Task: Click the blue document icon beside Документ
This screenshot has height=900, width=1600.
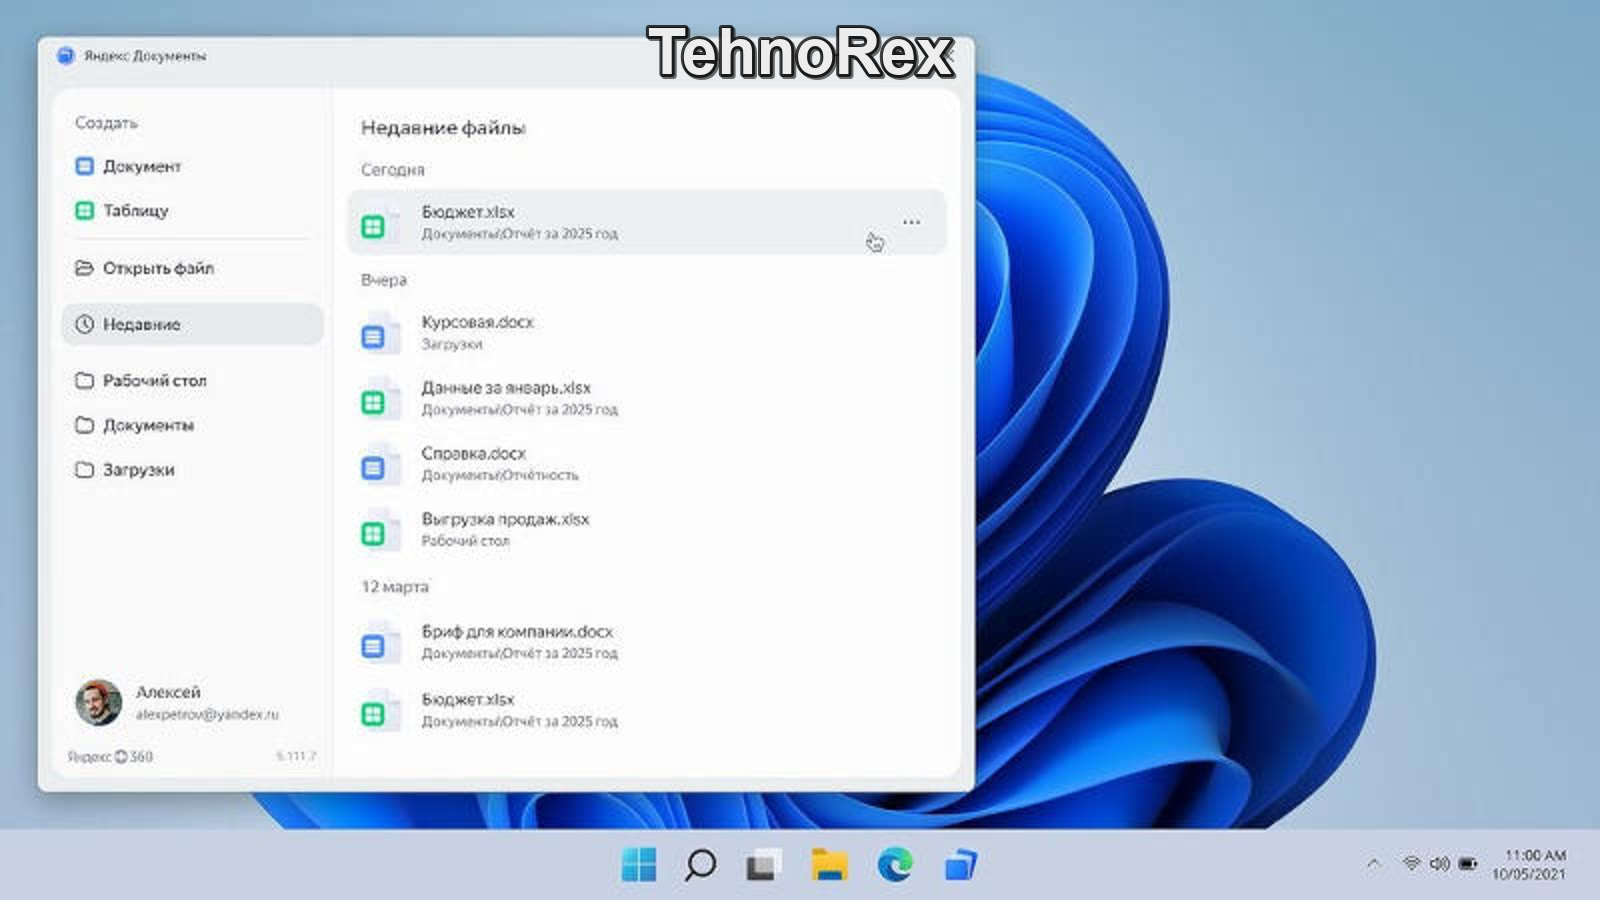Action: click(x=85, y=166)
